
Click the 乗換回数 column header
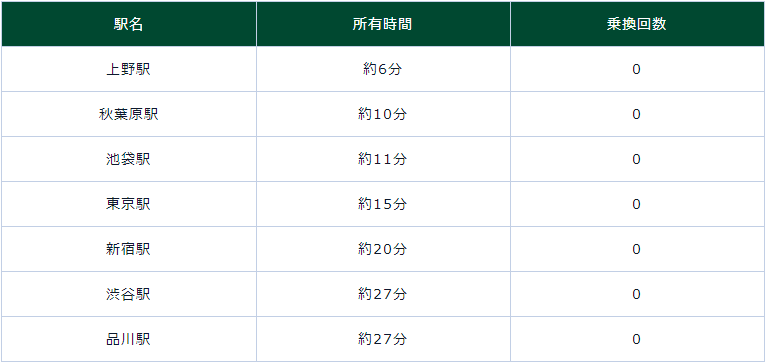click(637, 24)
